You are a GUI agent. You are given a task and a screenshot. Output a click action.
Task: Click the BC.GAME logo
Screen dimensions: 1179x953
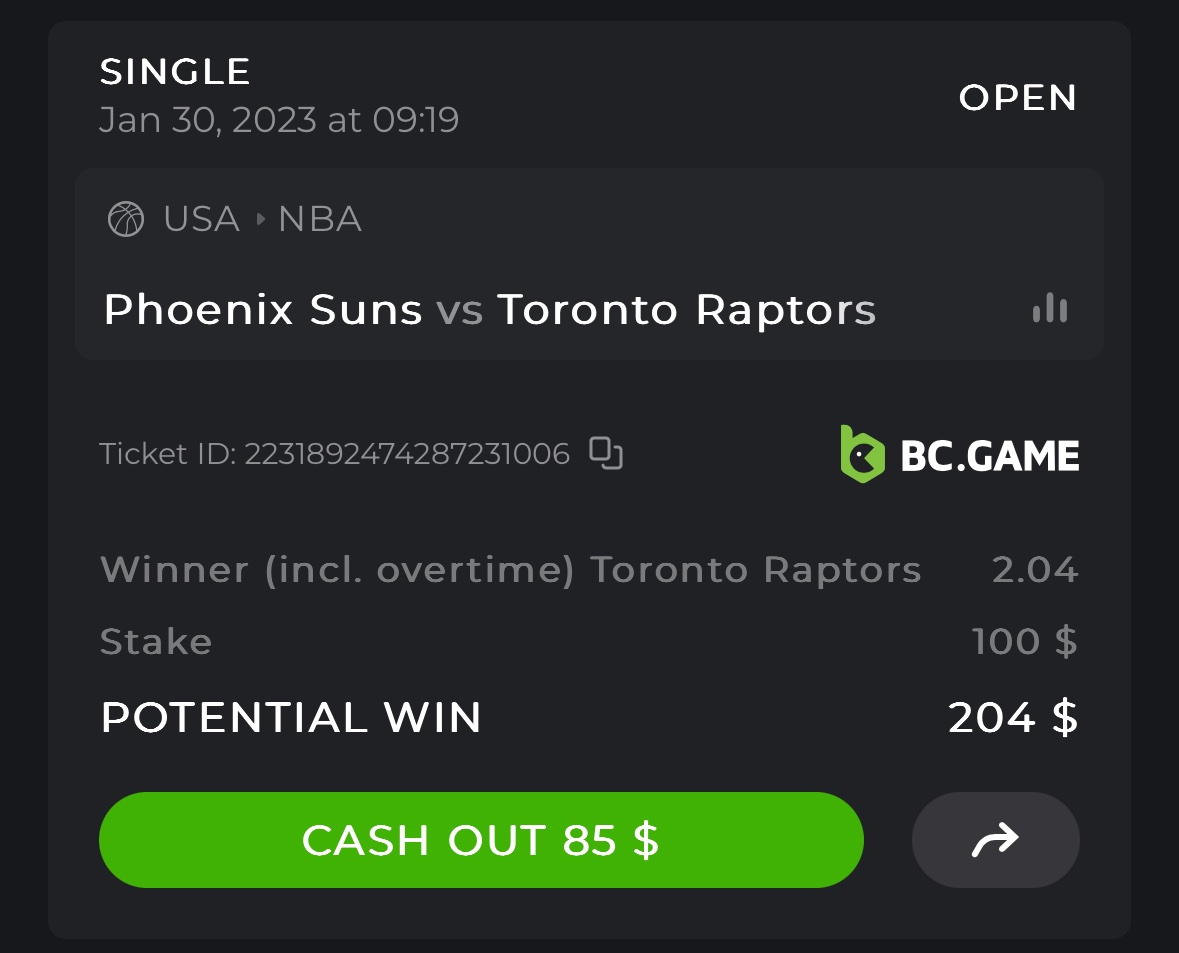959,455
